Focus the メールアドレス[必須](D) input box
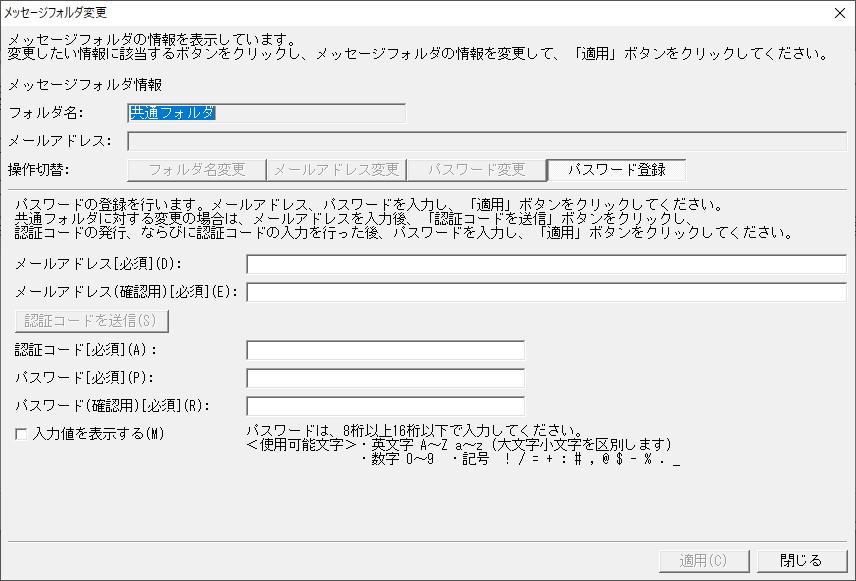856x581 pixels. [546, 264]
